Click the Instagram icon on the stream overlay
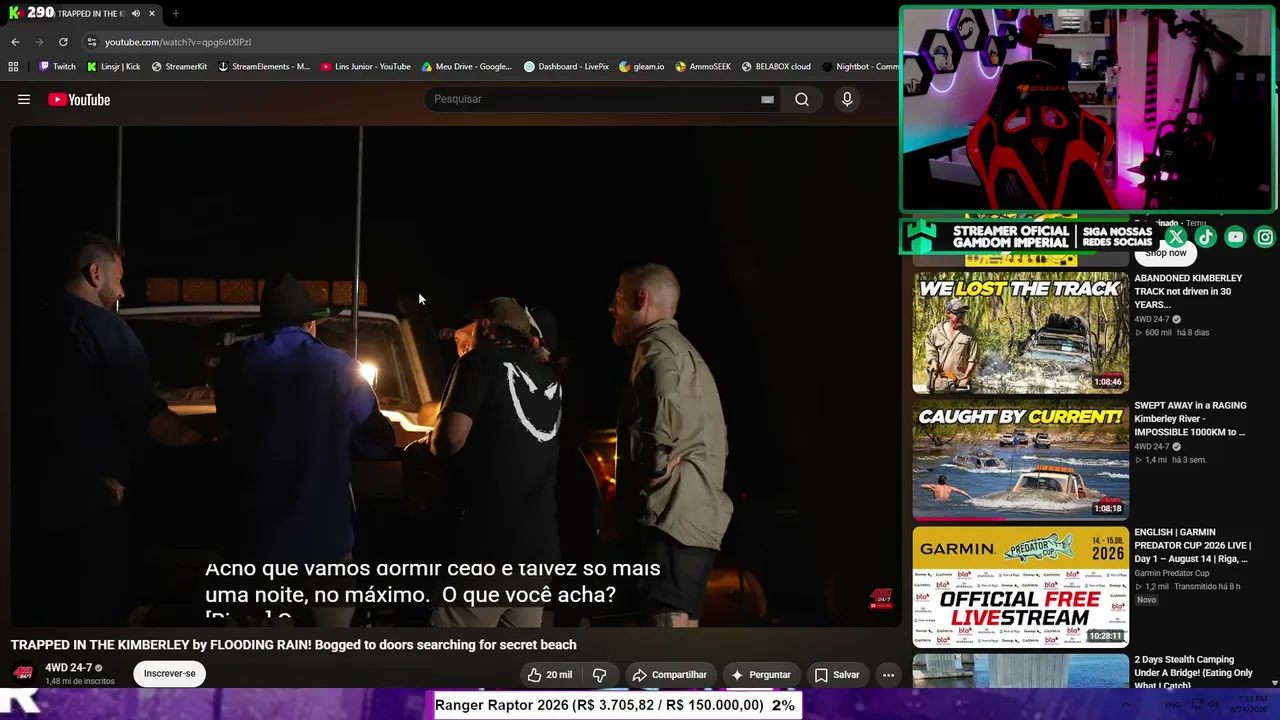The image size is (1280, 720). 1265,237
